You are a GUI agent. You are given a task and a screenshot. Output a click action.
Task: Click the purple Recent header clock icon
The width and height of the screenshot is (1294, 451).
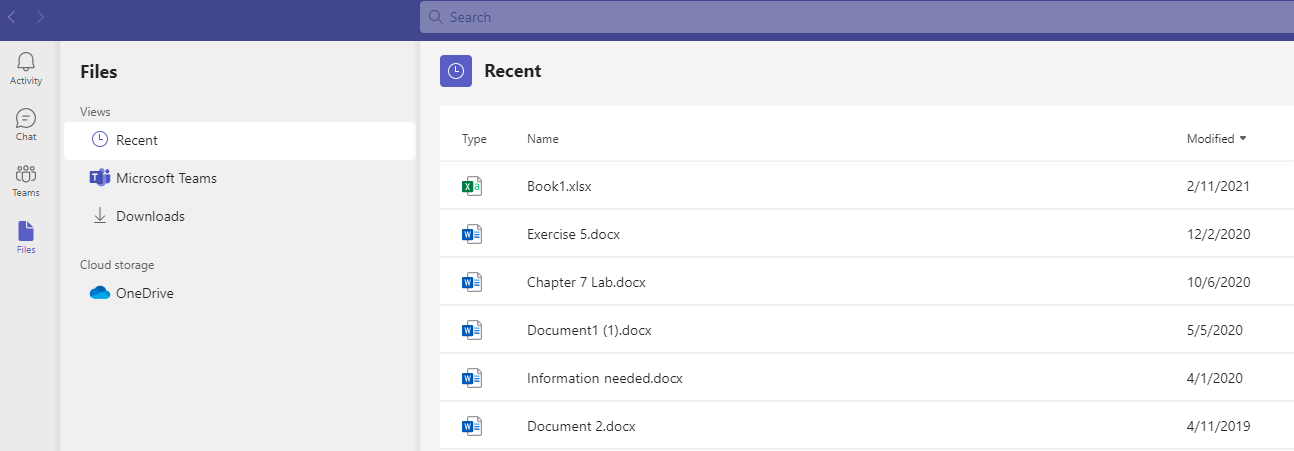tap(456, 71)
